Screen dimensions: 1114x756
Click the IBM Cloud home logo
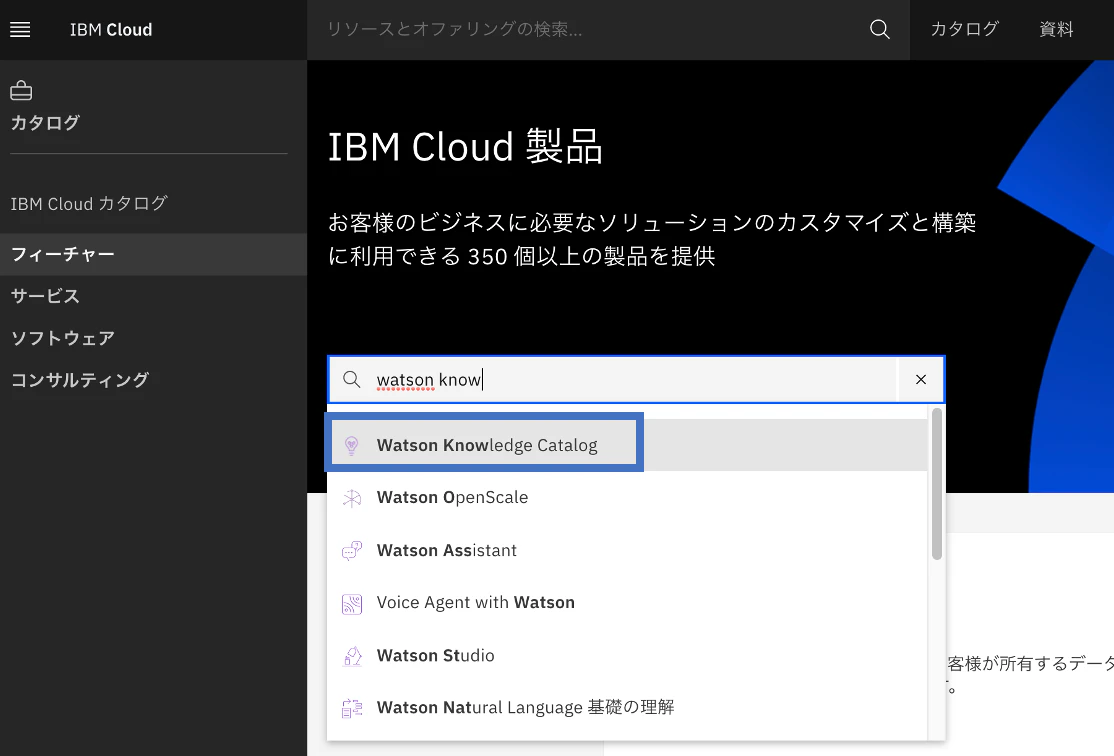111,30
